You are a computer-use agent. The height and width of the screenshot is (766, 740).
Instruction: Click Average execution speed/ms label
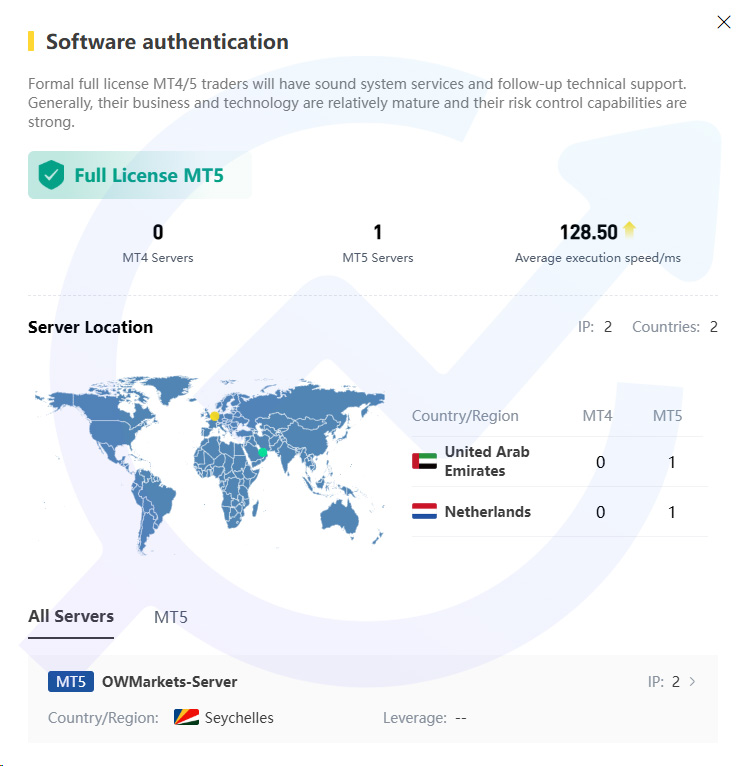(x=597, y=257)
